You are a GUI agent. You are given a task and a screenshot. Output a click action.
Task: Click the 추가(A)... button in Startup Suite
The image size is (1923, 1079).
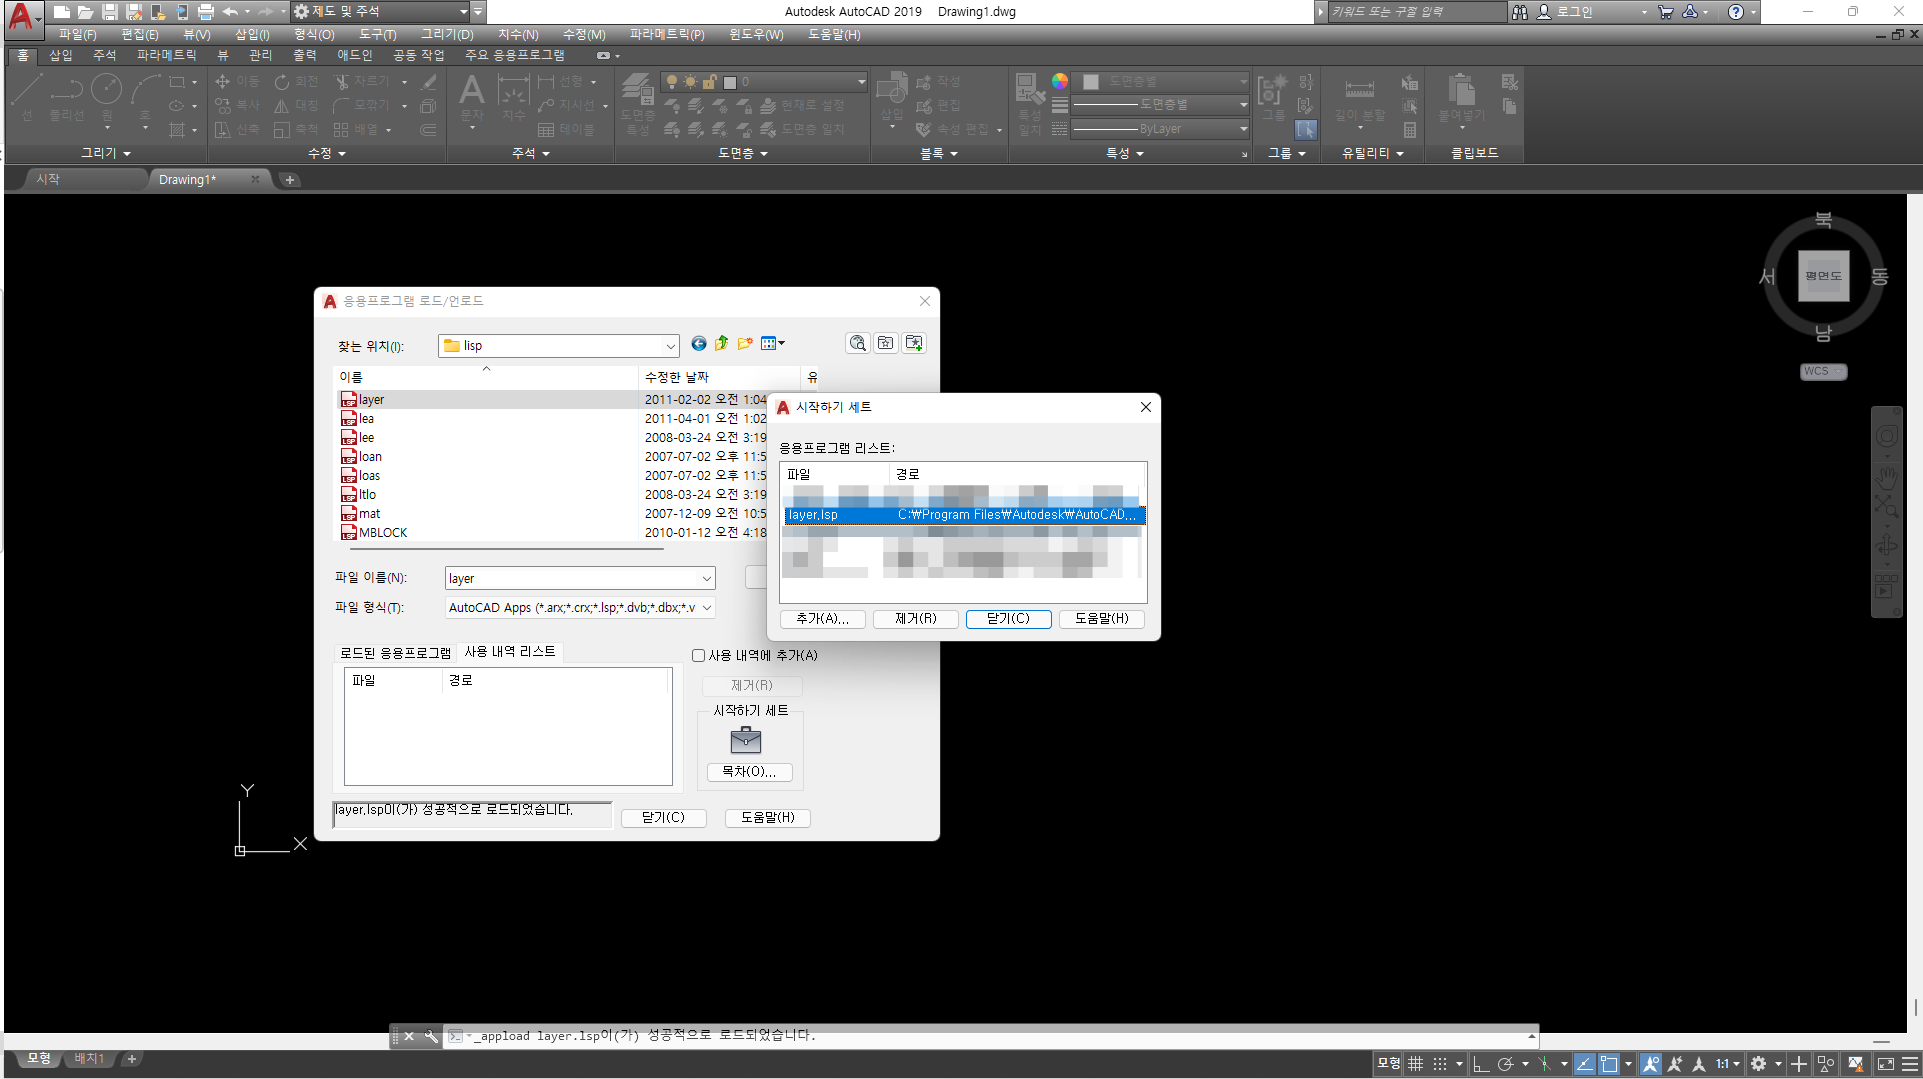(822, 619)
